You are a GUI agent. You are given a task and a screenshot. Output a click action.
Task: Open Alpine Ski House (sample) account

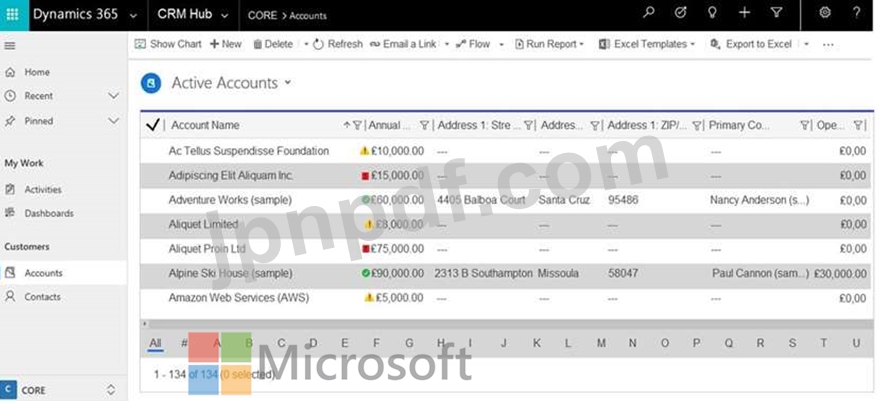[230, 274]
